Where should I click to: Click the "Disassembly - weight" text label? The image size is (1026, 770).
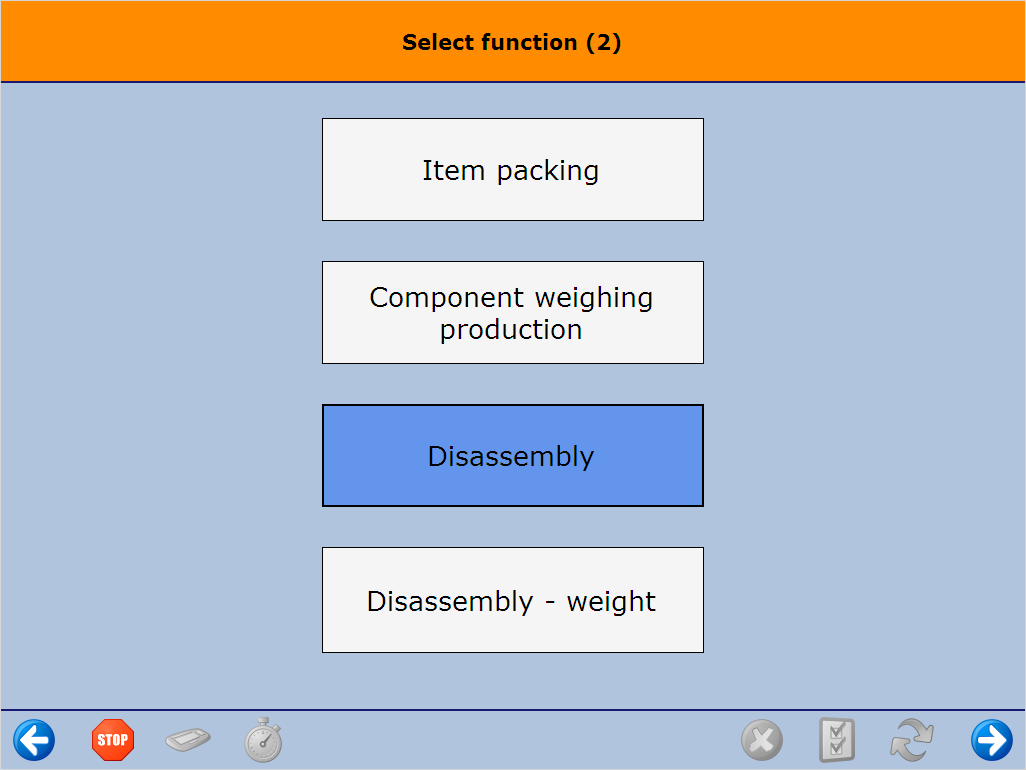pos(511,601)
